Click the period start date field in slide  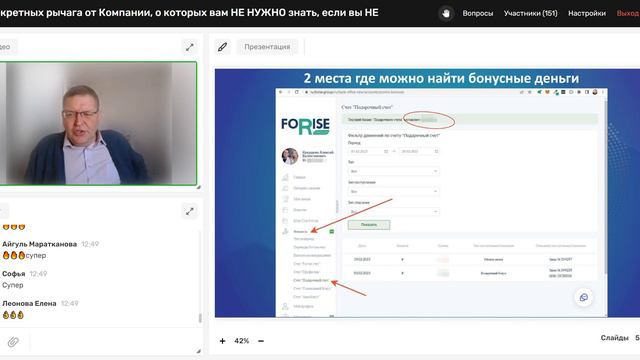[369, 151]
